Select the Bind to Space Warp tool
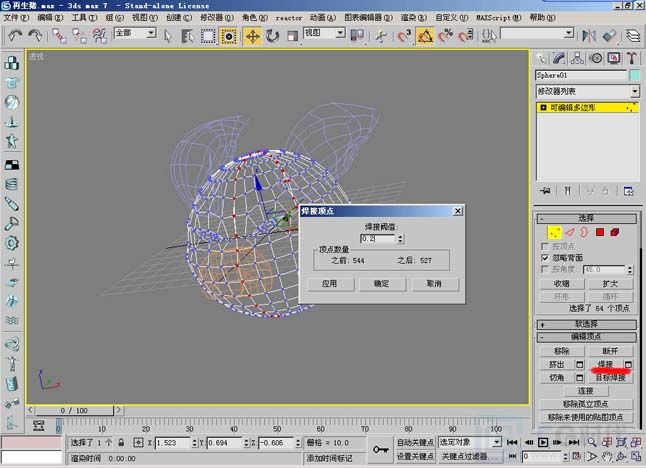Image resolution: width=646 pixels, height=468 pixels. (100, 36)
